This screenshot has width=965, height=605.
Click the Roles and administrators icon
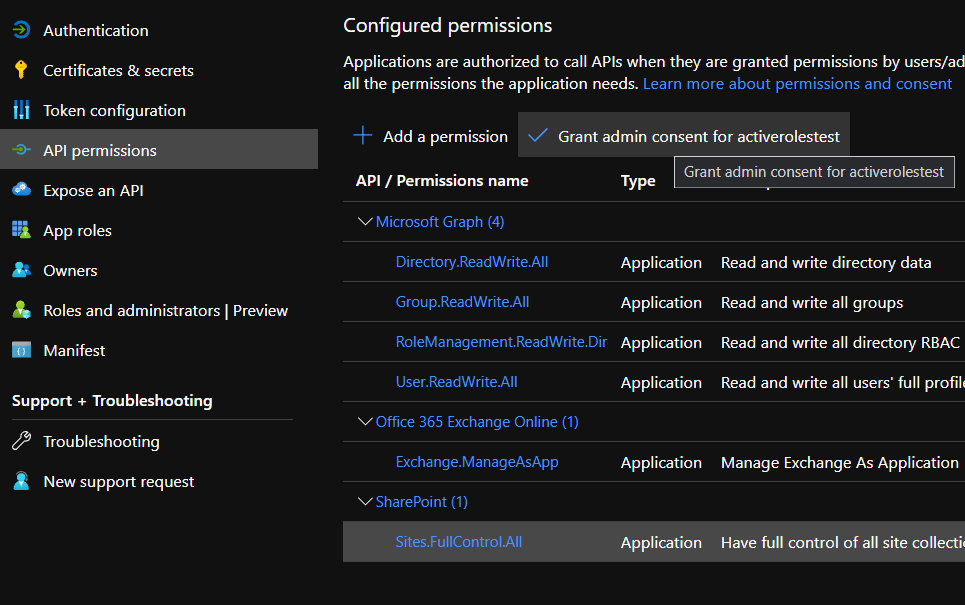21,310
